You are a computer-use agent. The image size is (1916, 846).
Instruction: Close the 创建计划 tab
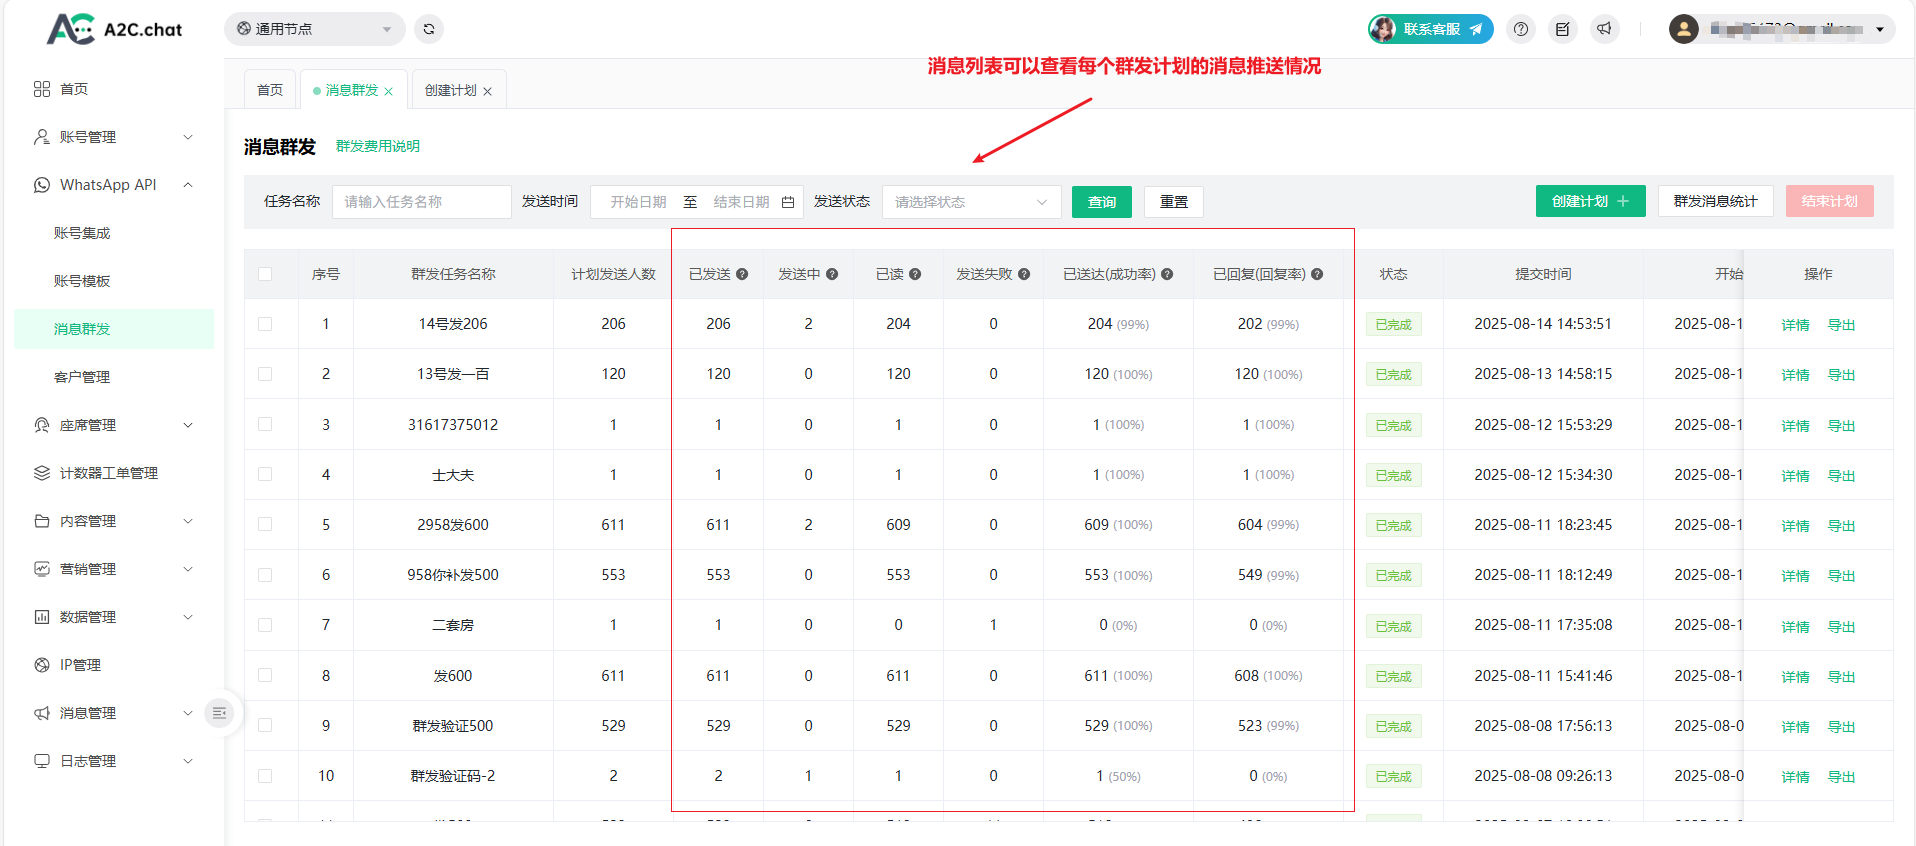(x=488, y=91)
